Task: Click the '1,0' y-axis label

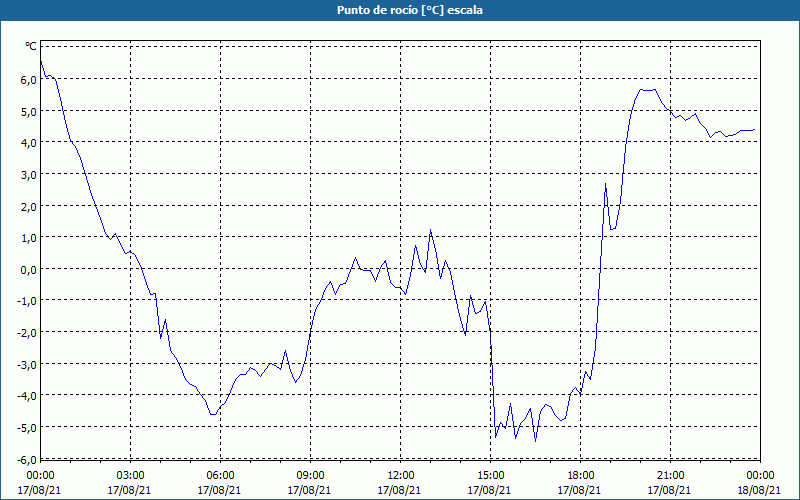Action: point(28,237)
